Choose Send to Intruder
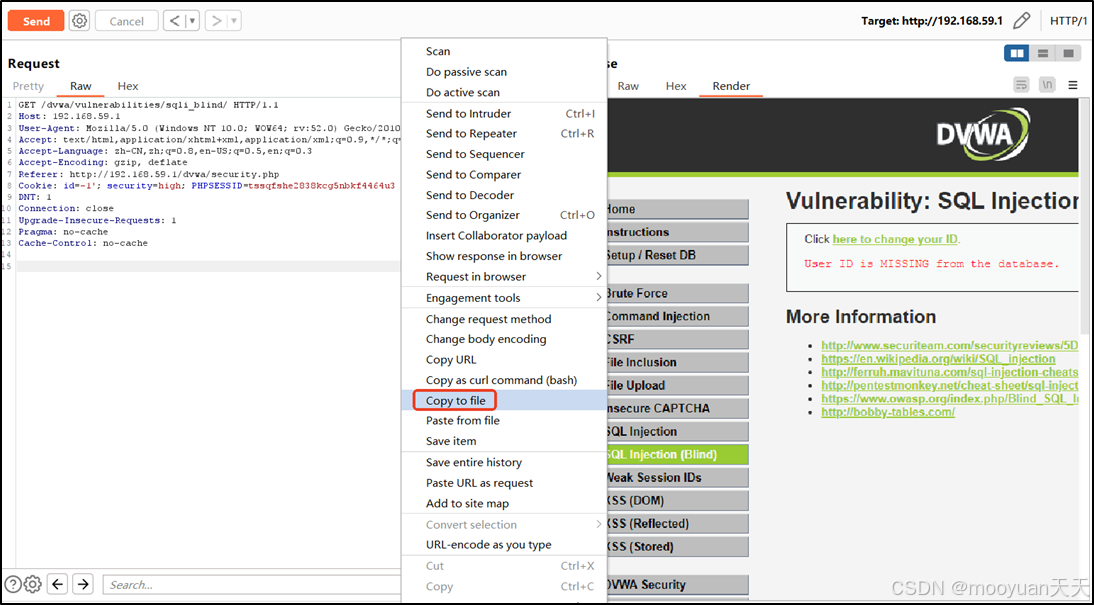Image resolution: width=1094 pixels, height=605 pixels. click(504, 114)
